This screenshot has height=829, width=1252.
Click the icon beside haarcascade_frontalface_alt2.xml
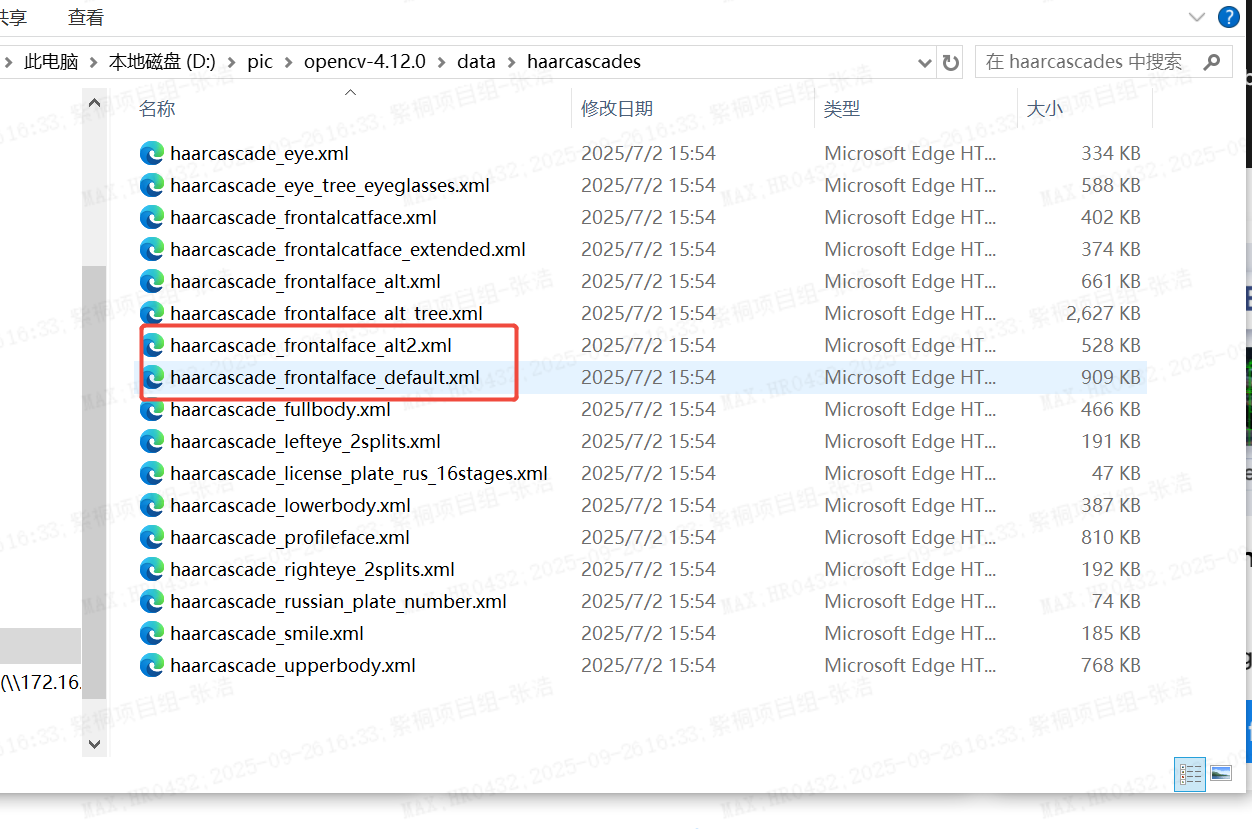point(152,345)
